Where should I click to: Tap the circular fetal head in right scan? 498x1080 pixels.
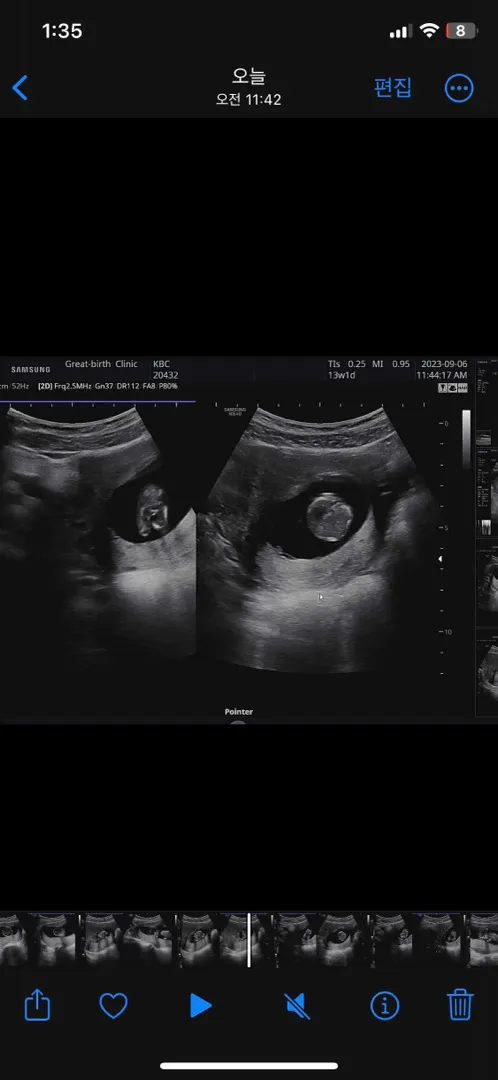(x=330, y=517)
